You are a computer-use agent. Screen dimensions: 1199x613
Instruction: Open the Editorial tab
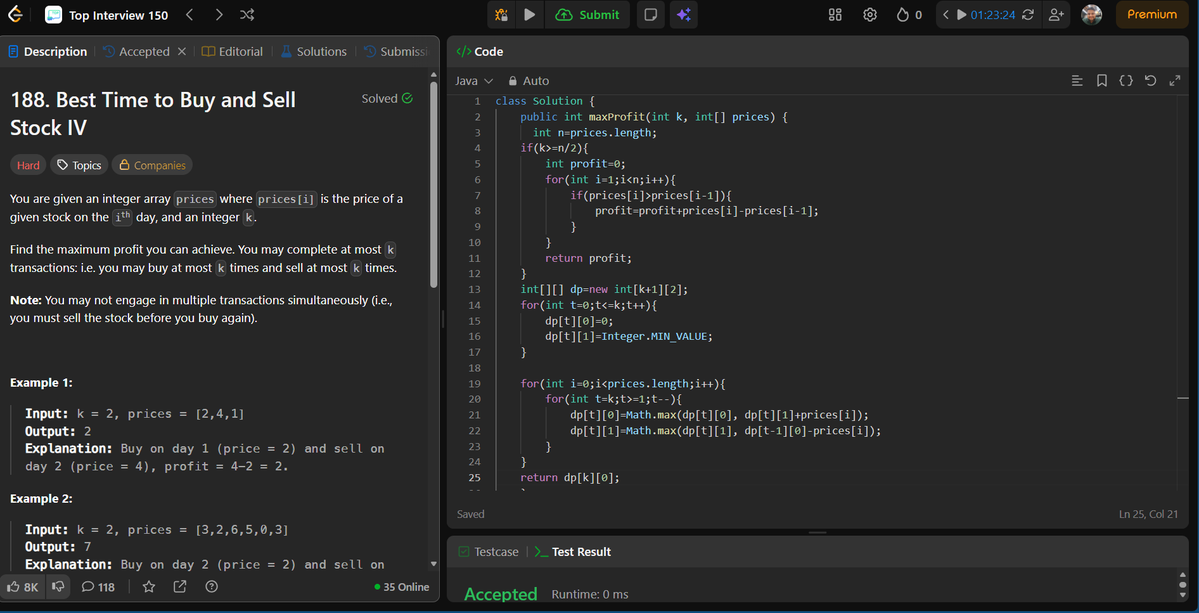coord(232,51)
